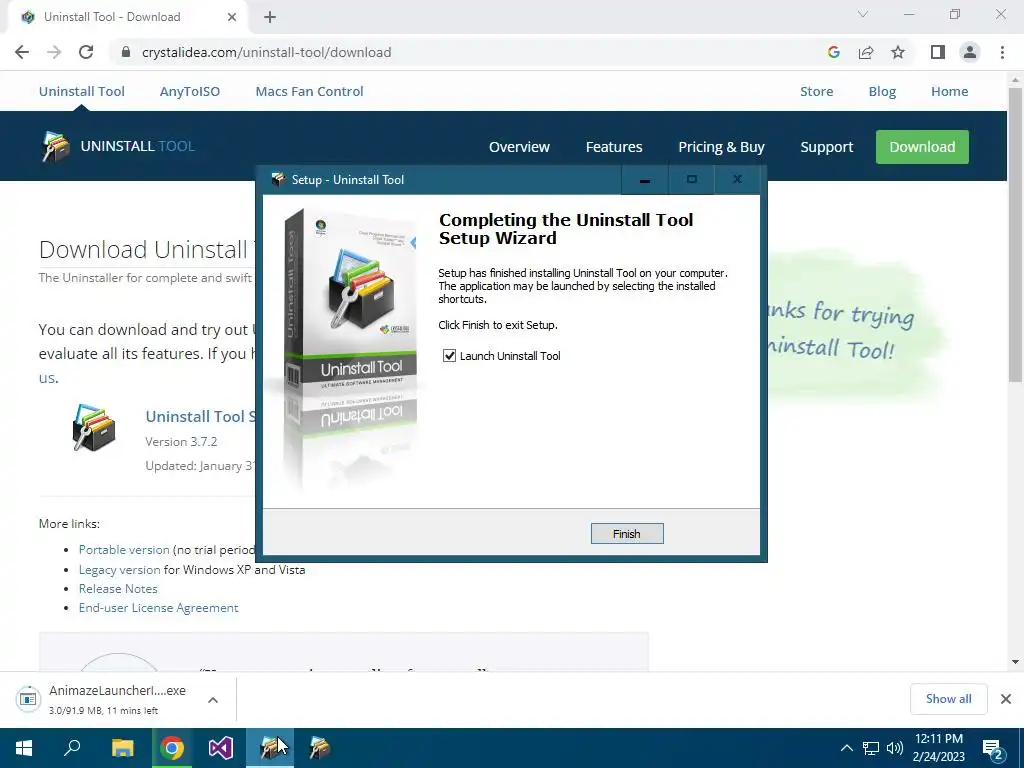Open the Features menu item
Screen dimensions: 1024x768
(614, 147)
